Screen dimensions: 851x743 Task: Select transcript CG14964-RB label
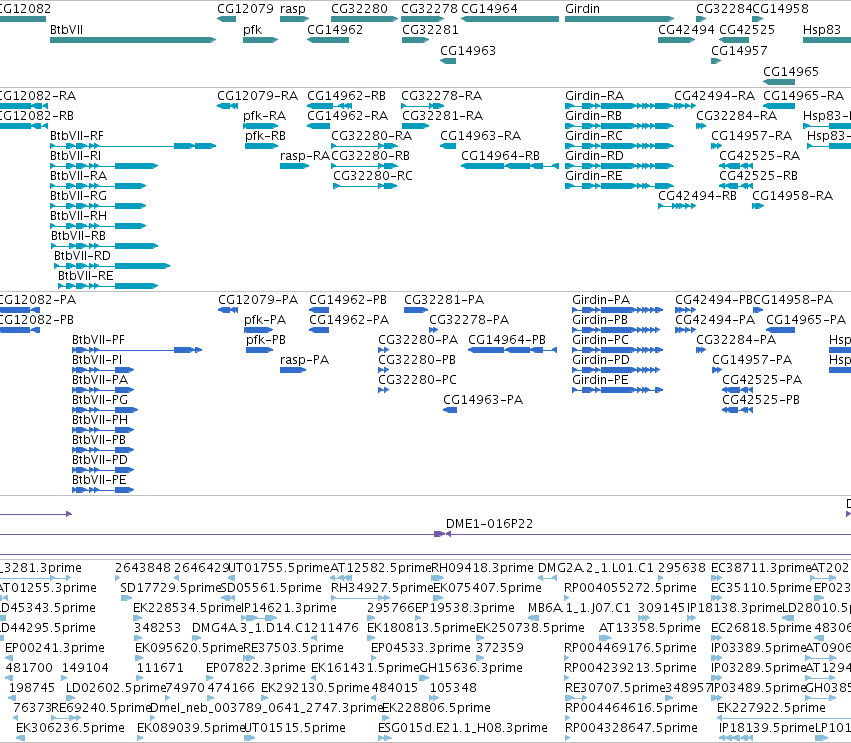(500, 156)
